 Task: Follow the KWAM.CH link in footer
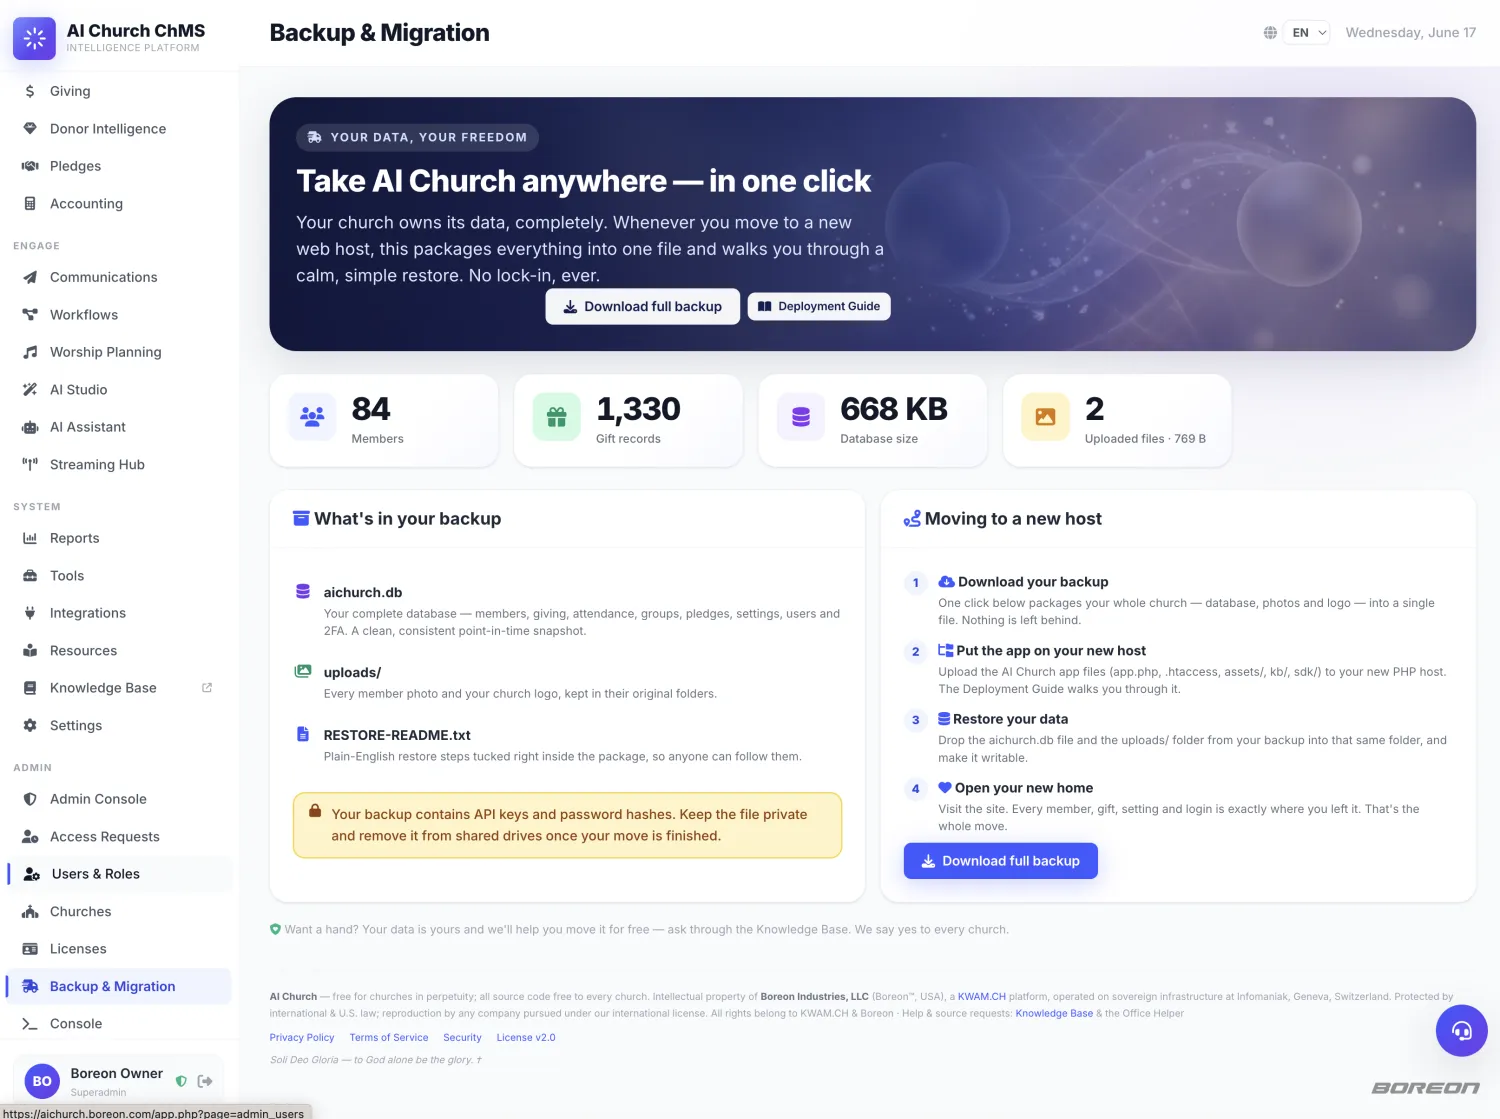point(982,997)
